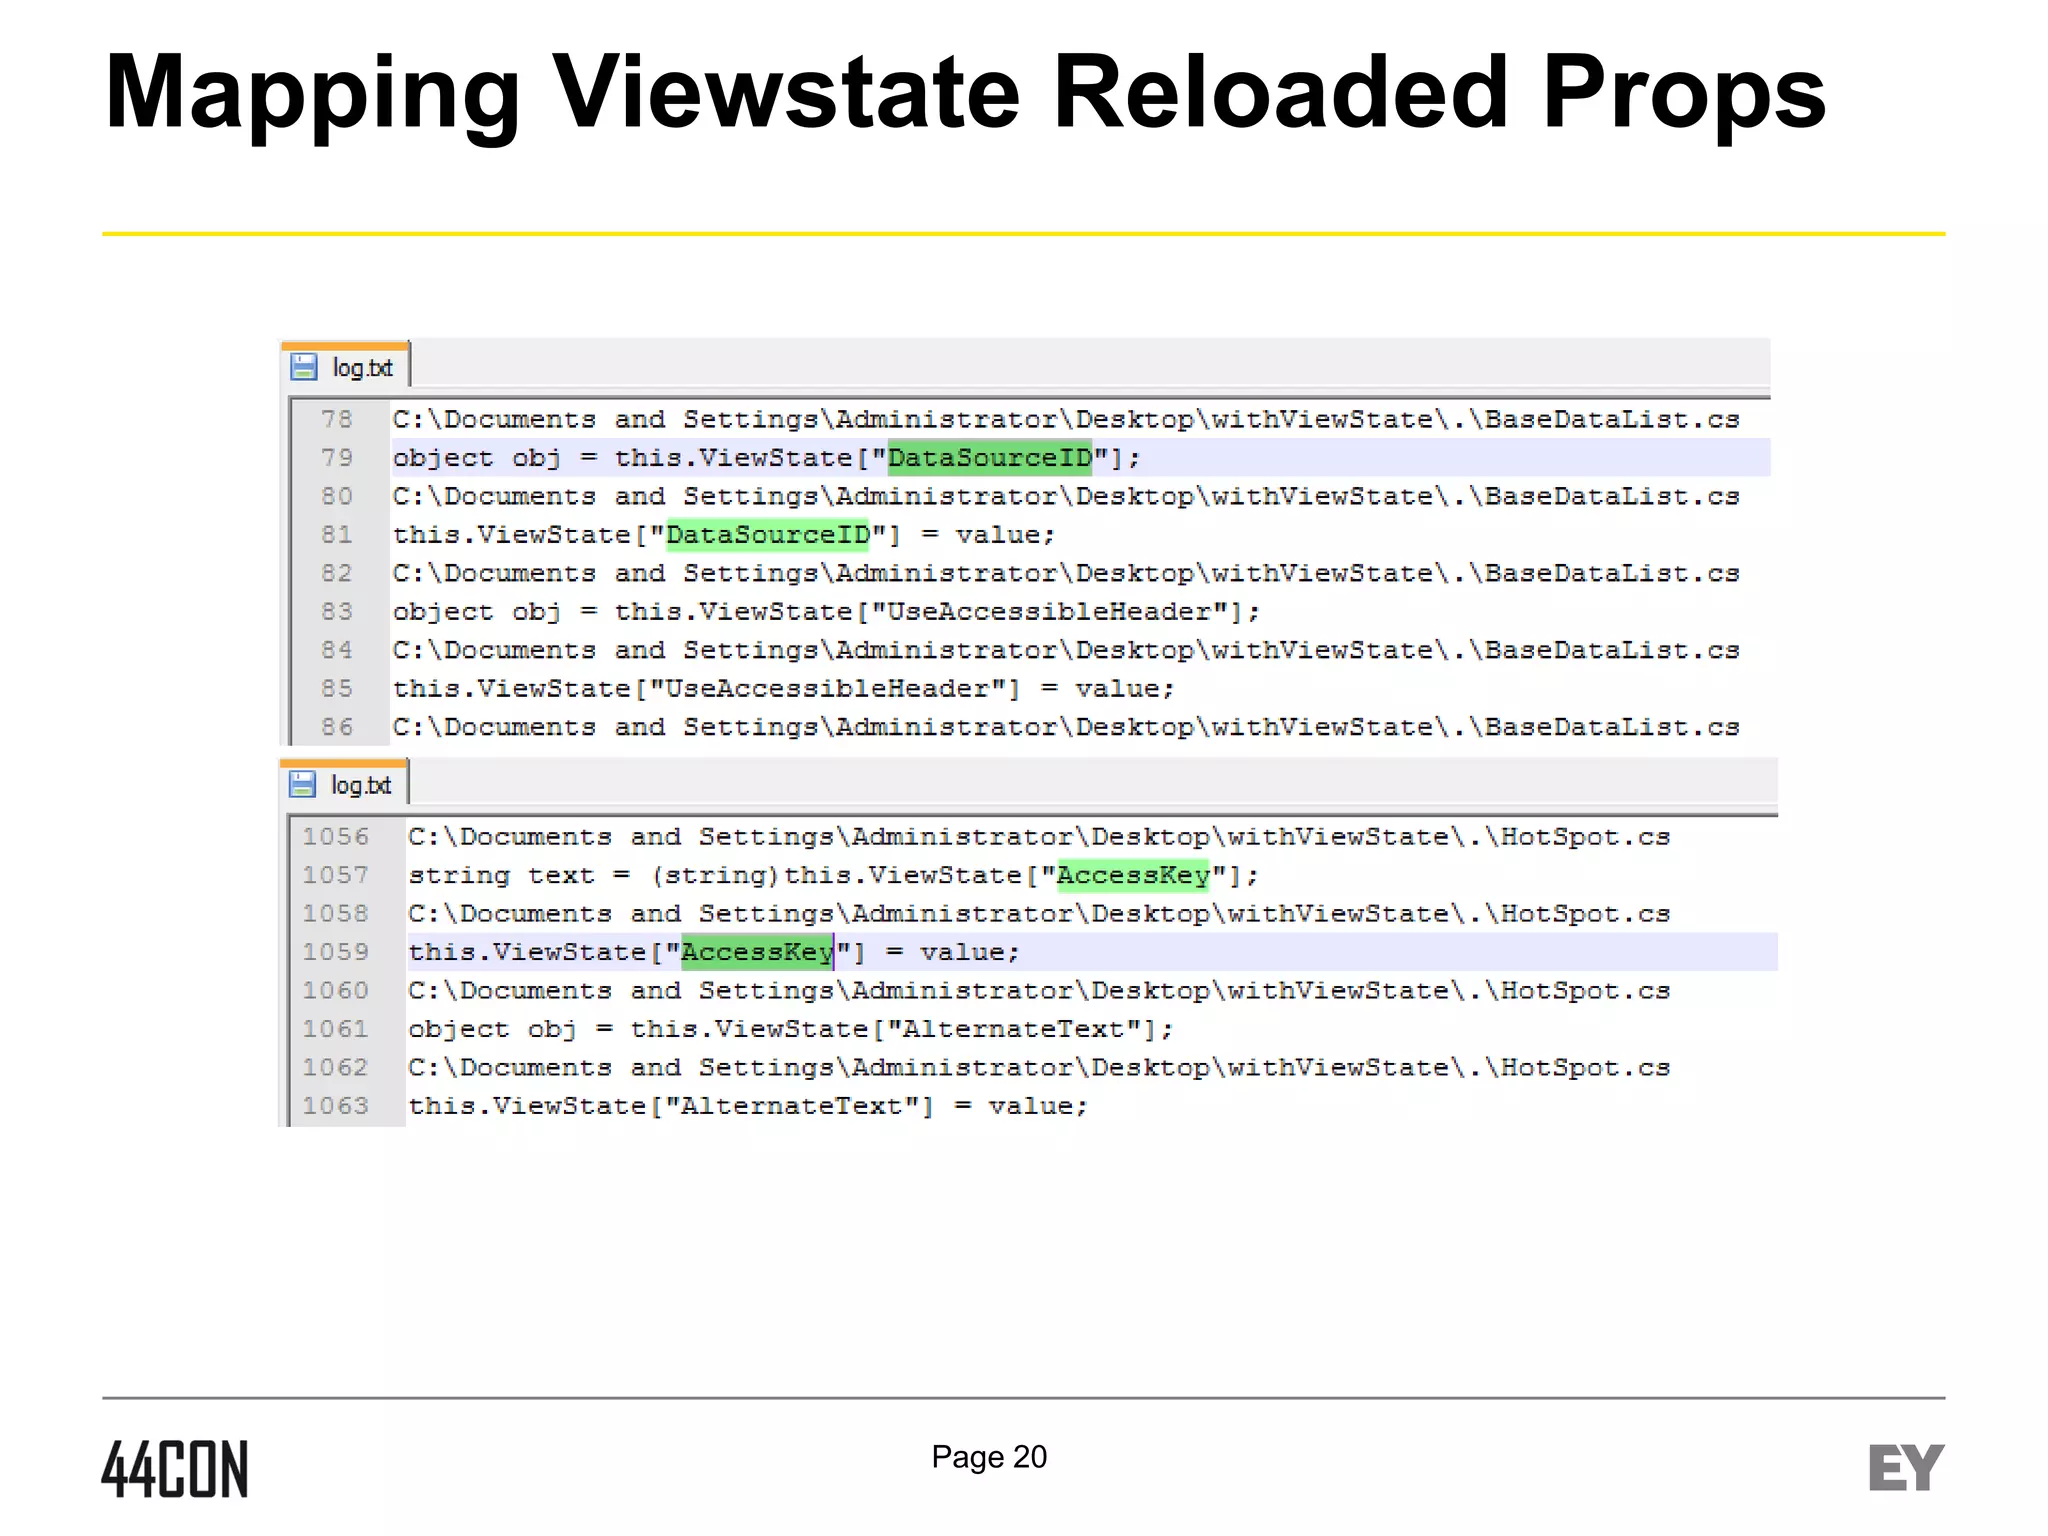This screenshot has height=1536, width=2048.
Task: Click the save icon on lower log.txt tab
Action: tap(302, 785)
